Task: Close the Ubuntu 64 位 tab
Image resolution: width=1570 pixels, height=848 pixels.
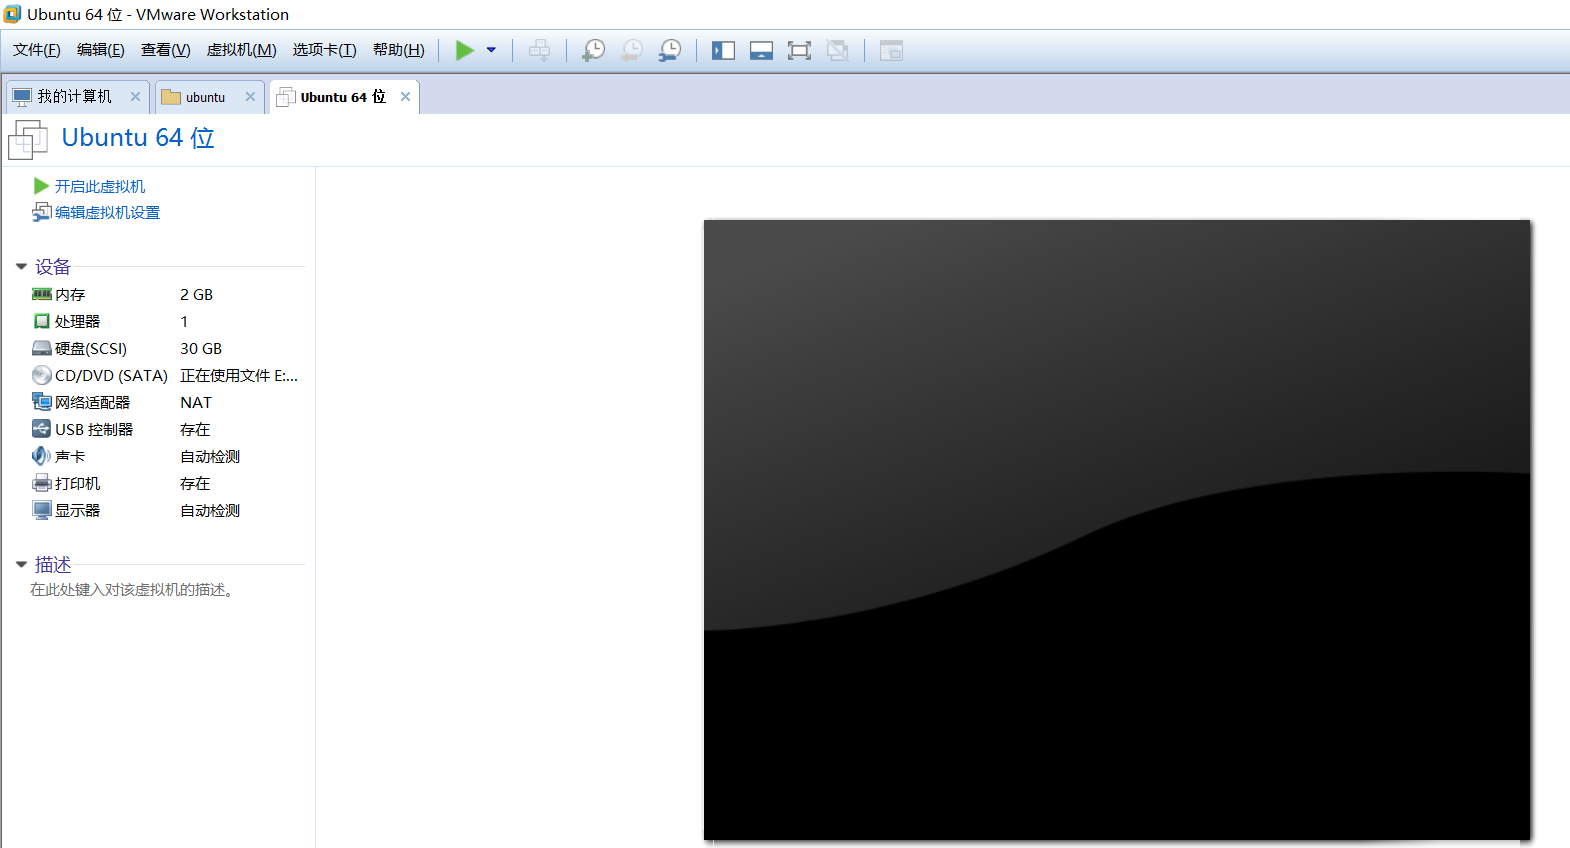Action: point(406,97)
